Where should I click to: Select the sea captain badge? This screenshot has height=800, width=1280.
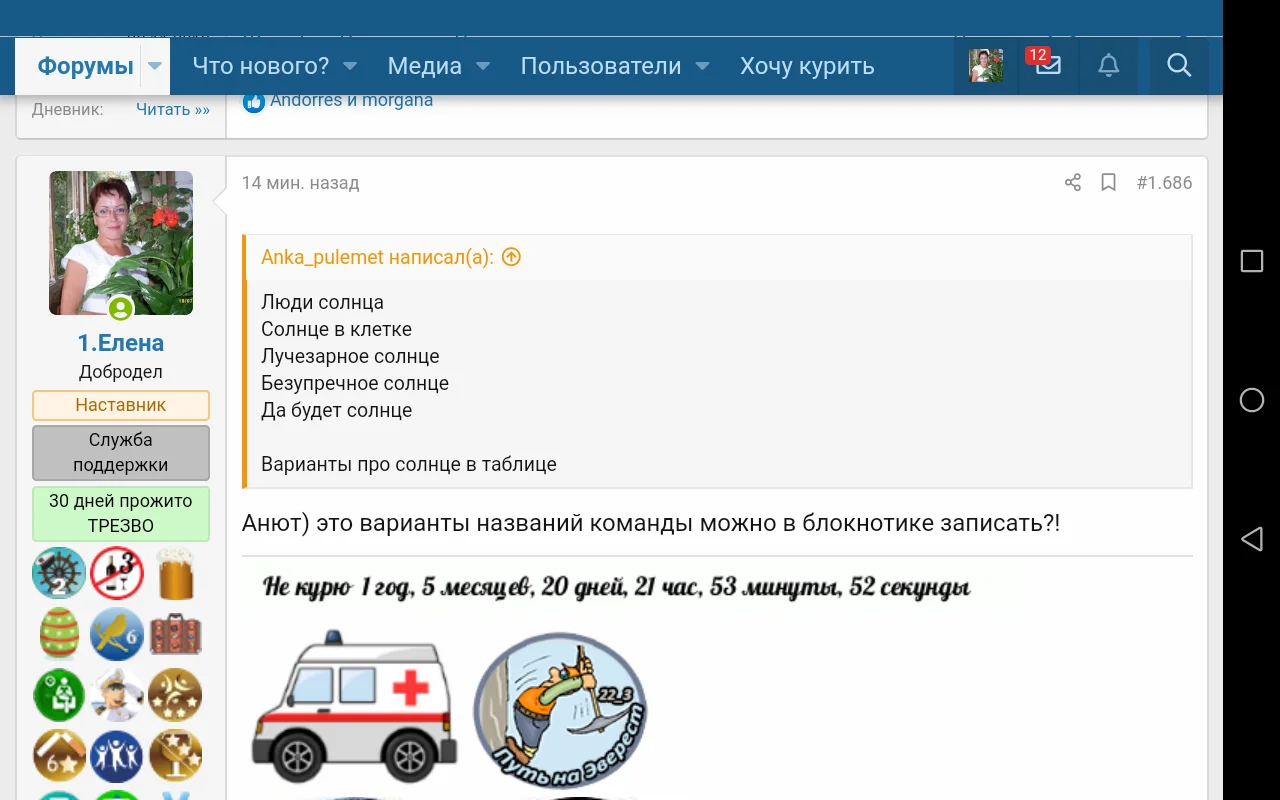pos(116,694)
